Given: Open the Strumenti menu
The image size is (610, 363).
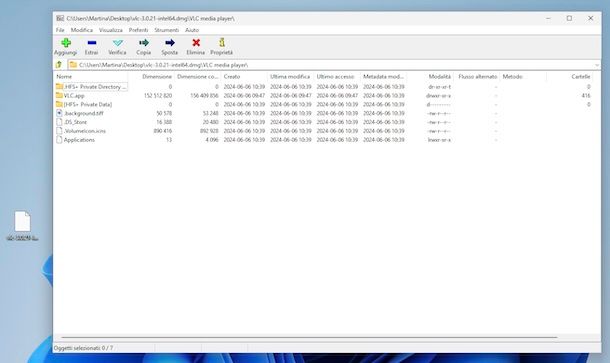Looking at the screenshot, I should tap(167, 30).
